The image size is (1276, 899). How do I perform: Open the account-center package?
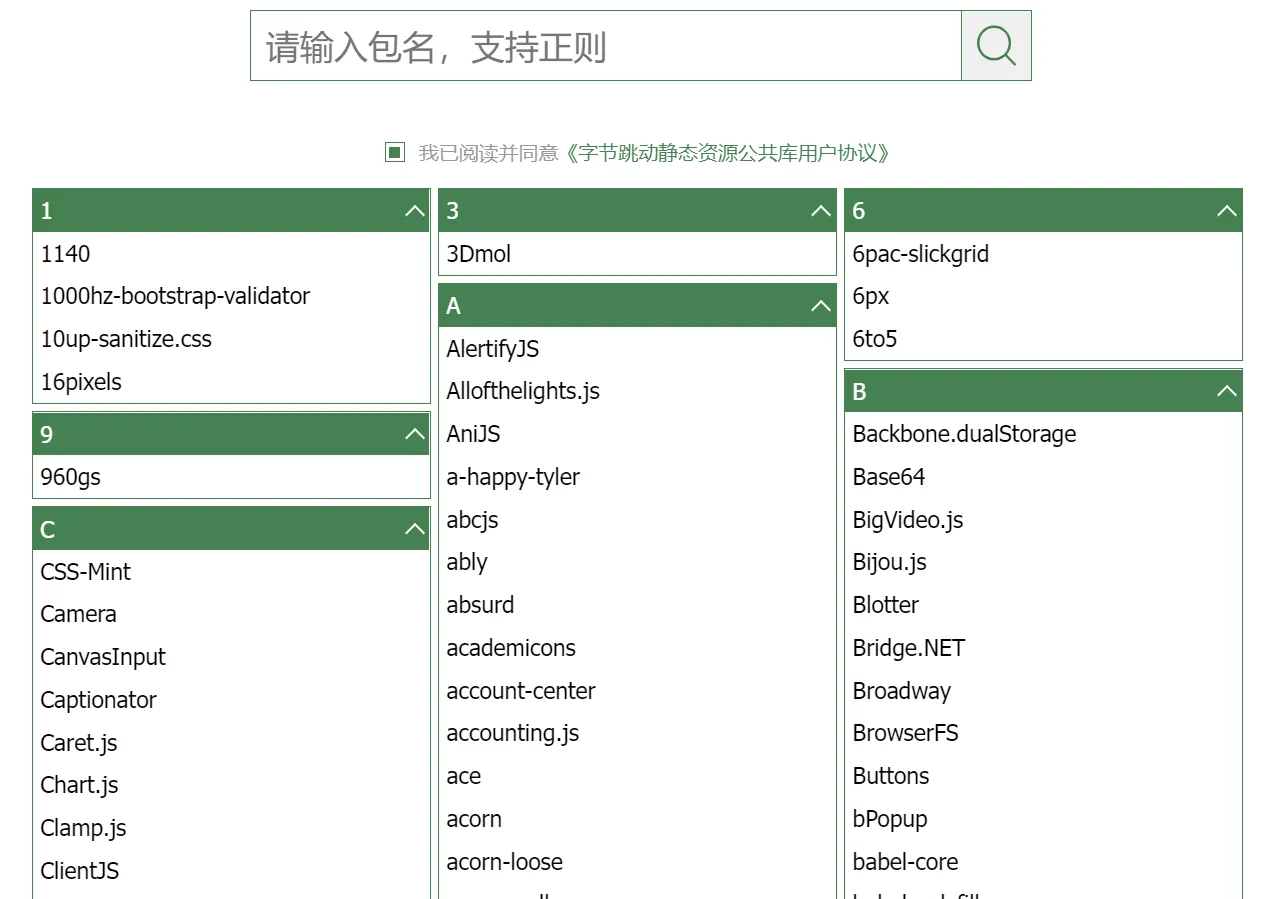click(x=521, y=691)
